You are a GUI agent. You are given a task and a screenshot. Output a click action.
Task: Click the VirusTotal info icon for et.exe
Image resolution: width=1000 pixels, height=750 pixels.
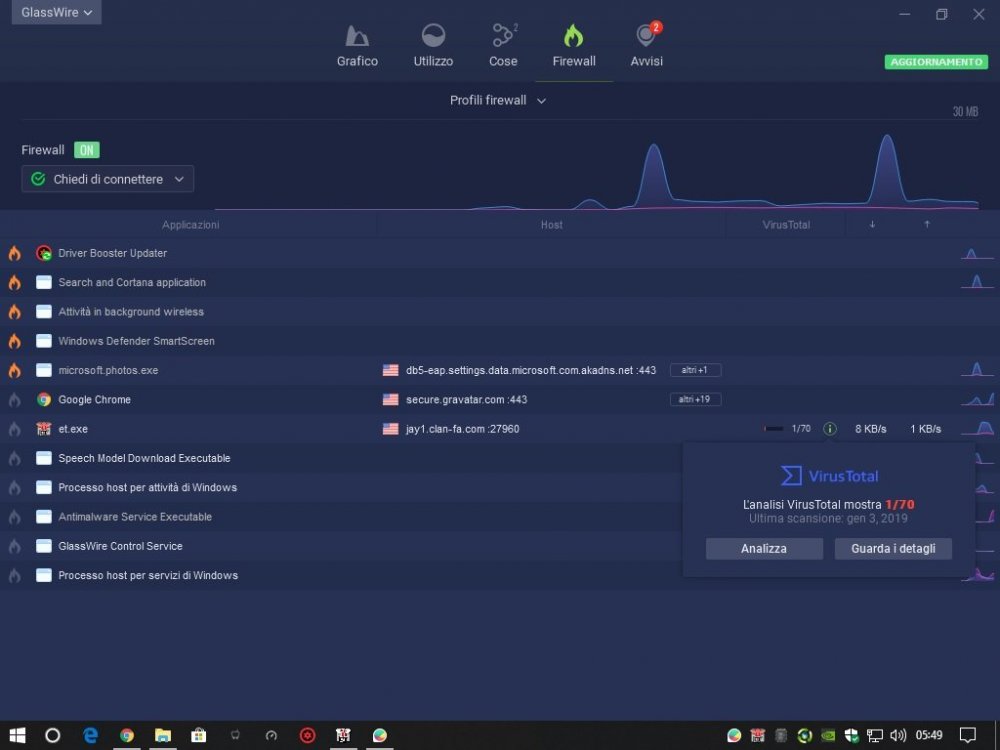(830, 429)
